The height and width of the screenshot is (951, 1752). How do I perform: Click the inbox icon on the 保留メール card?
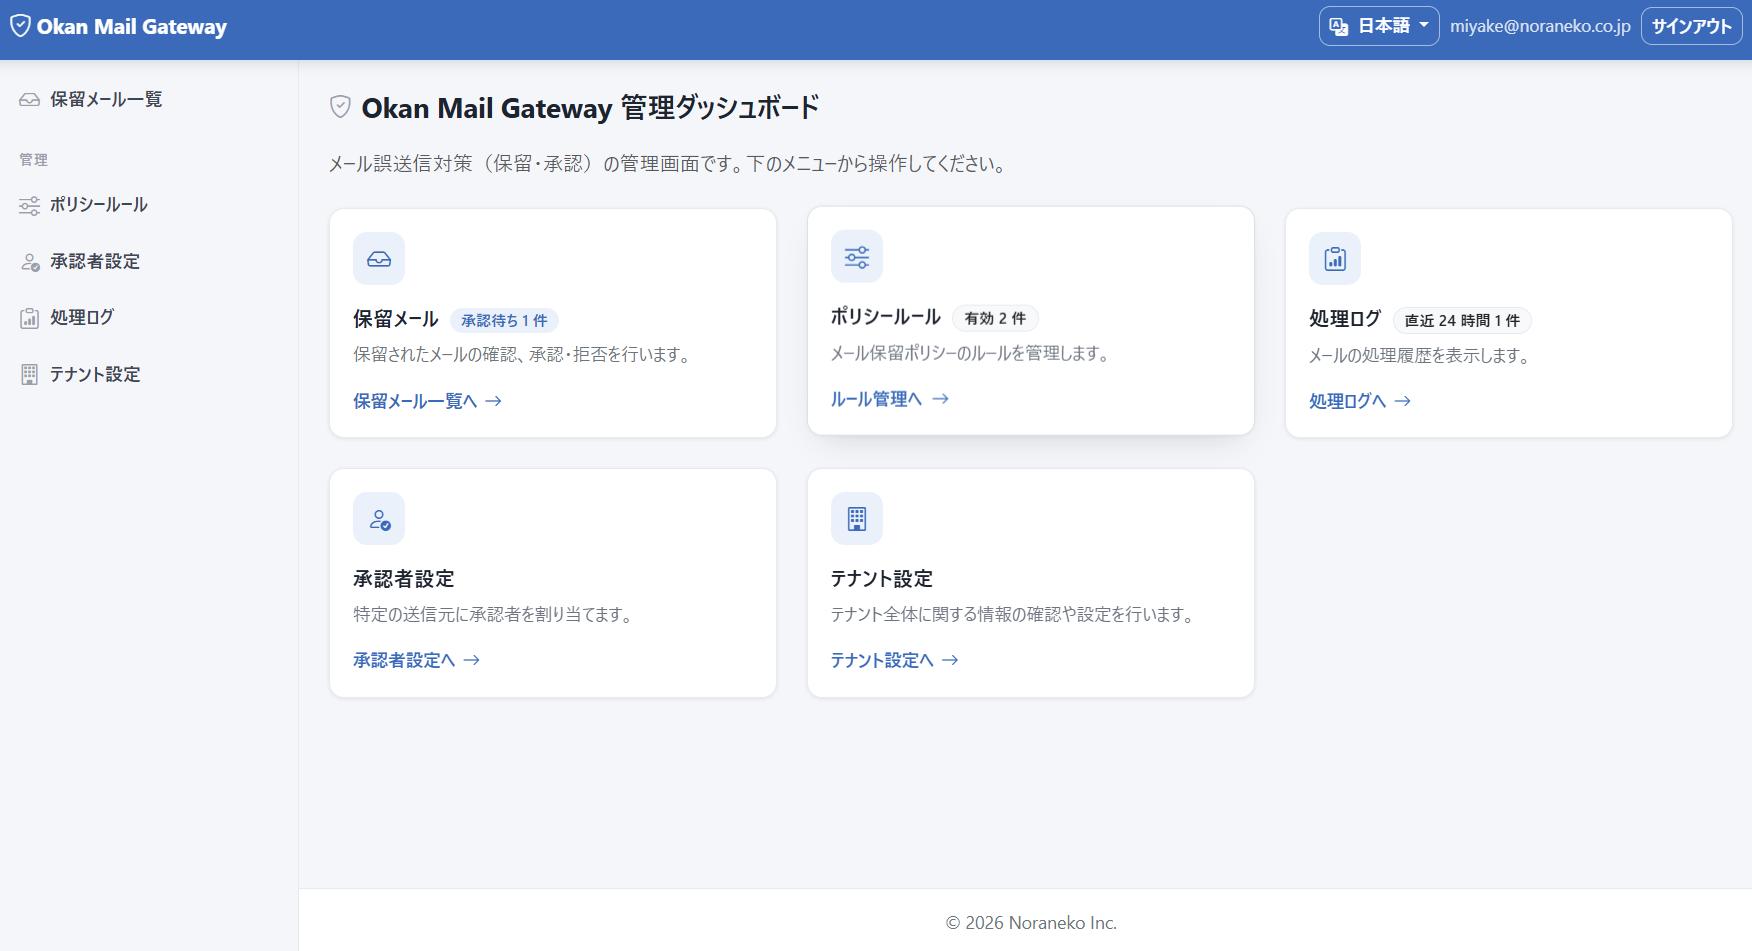(379, 259)
